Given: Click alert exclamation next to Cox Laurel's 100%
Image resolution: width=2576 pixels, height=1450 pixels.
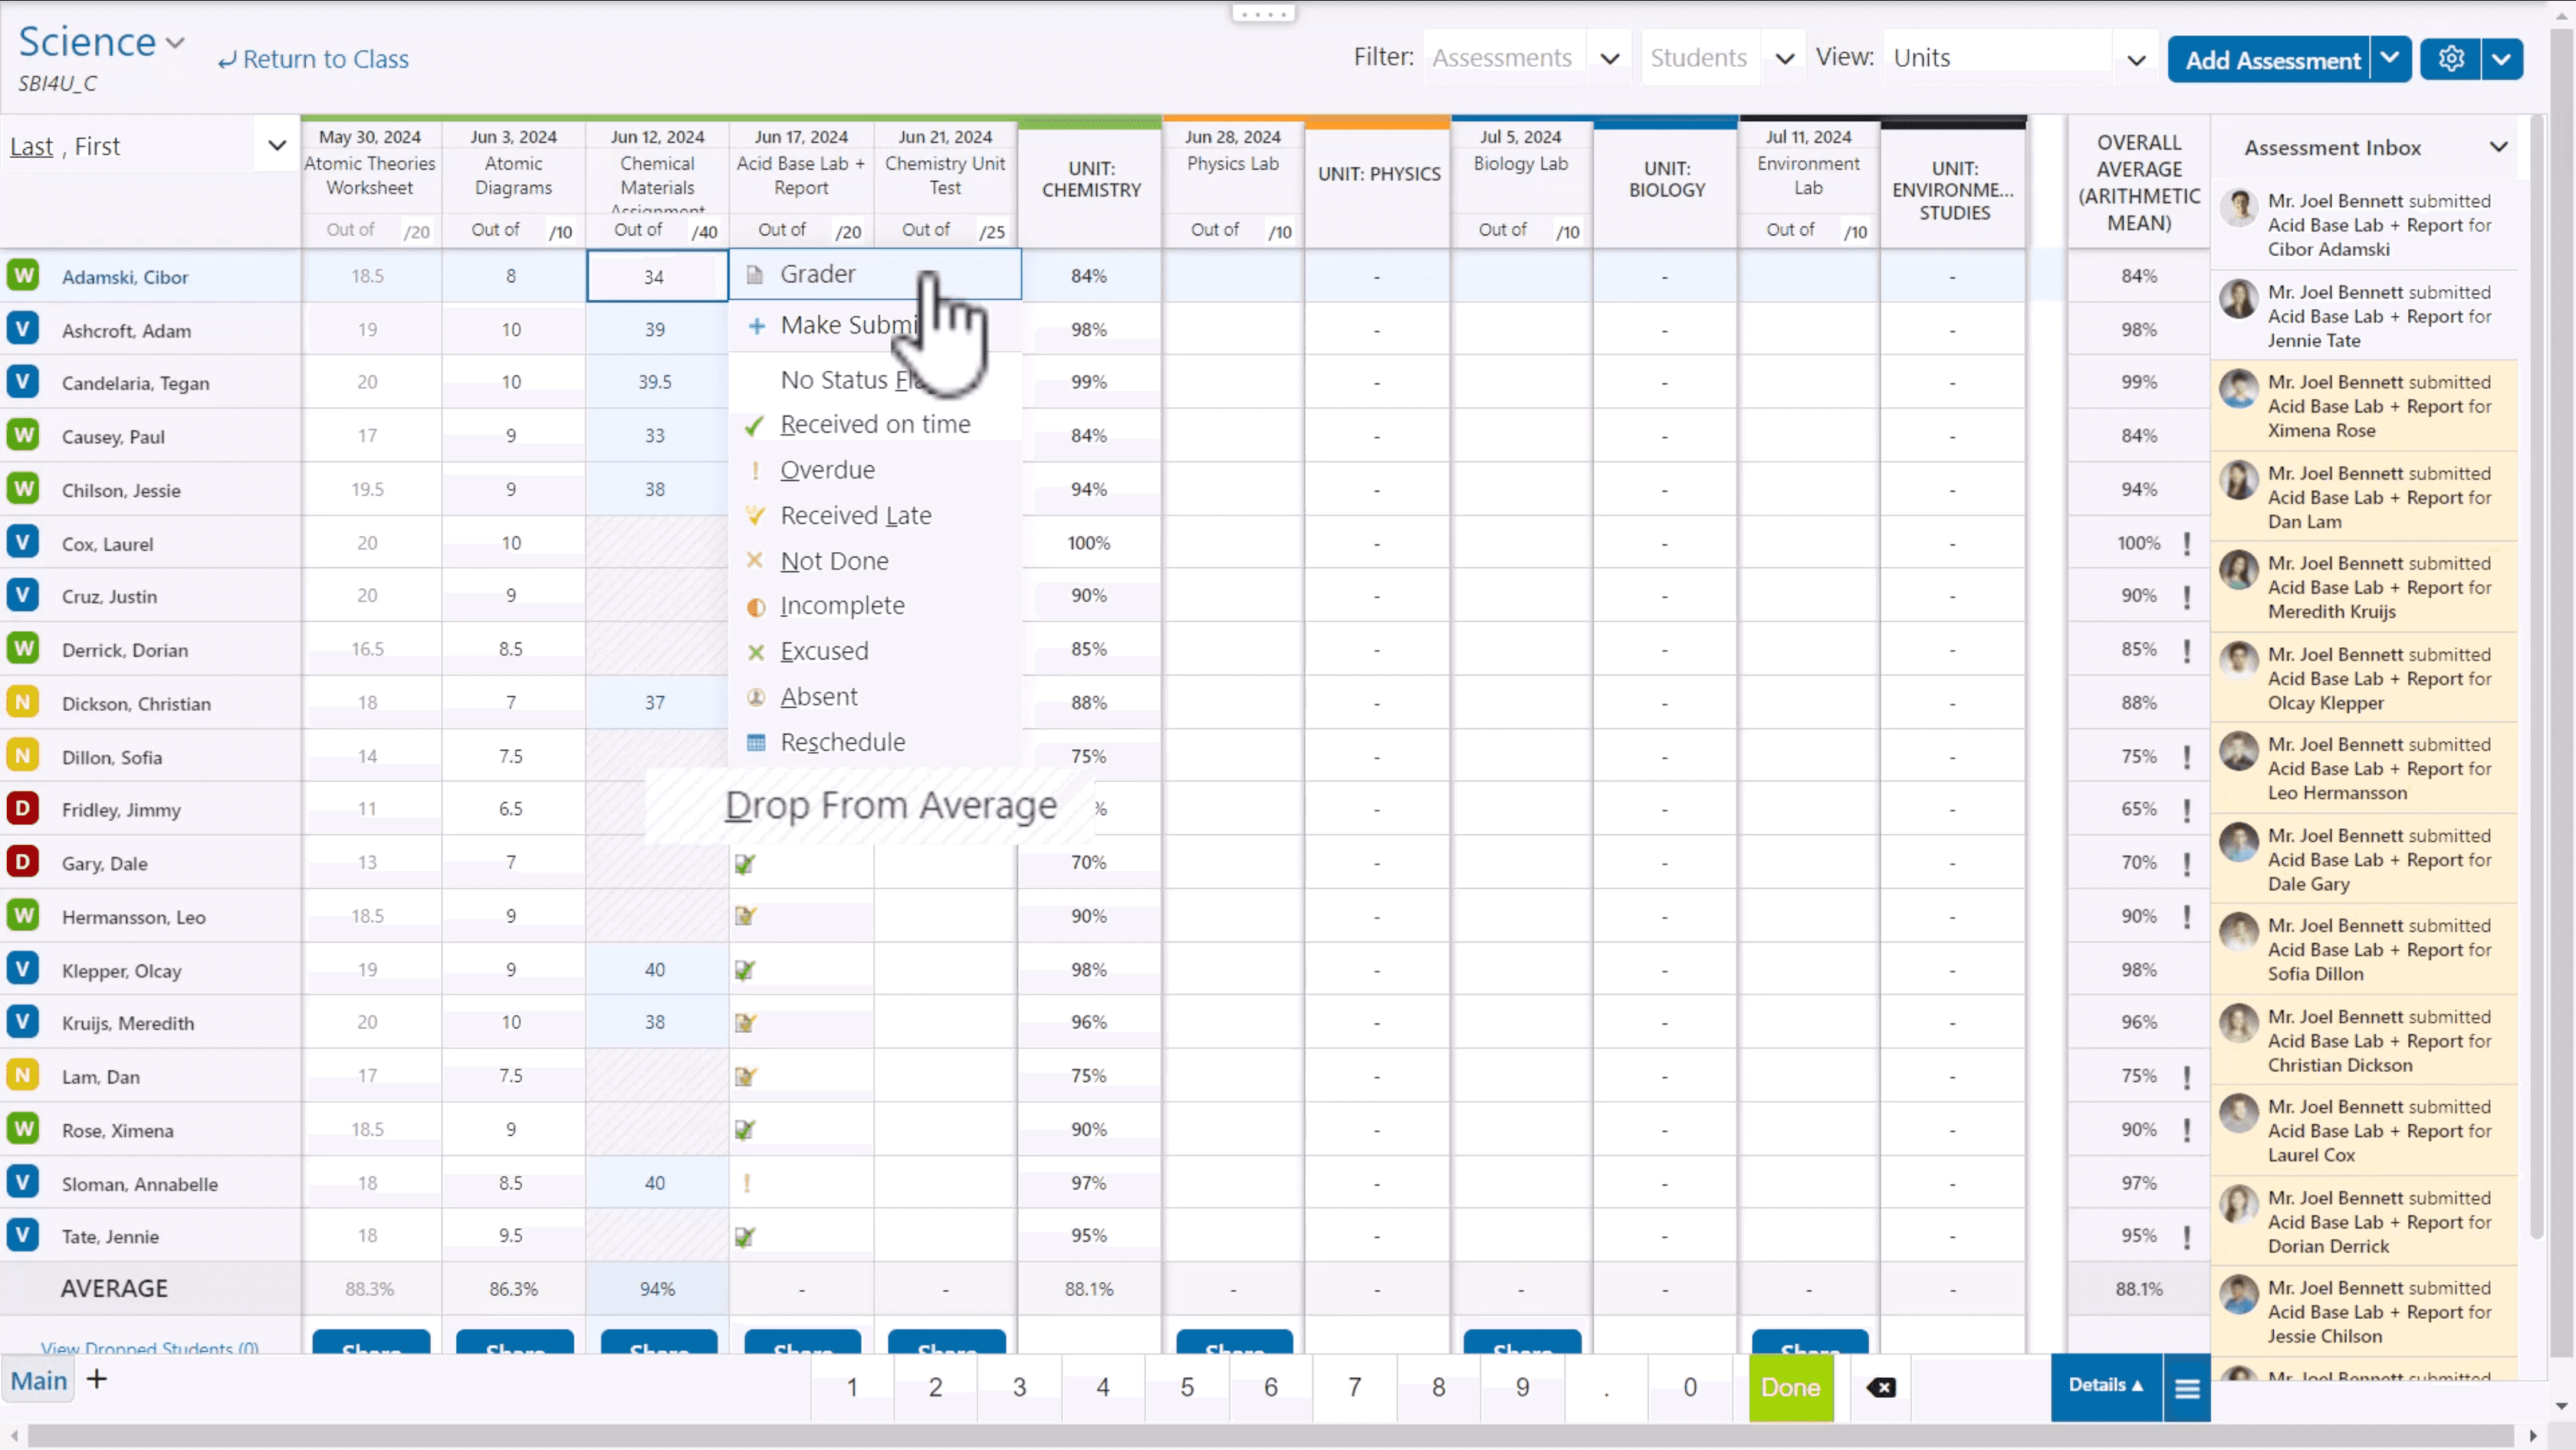Looking at the screenshot, I should [2187, 544].
